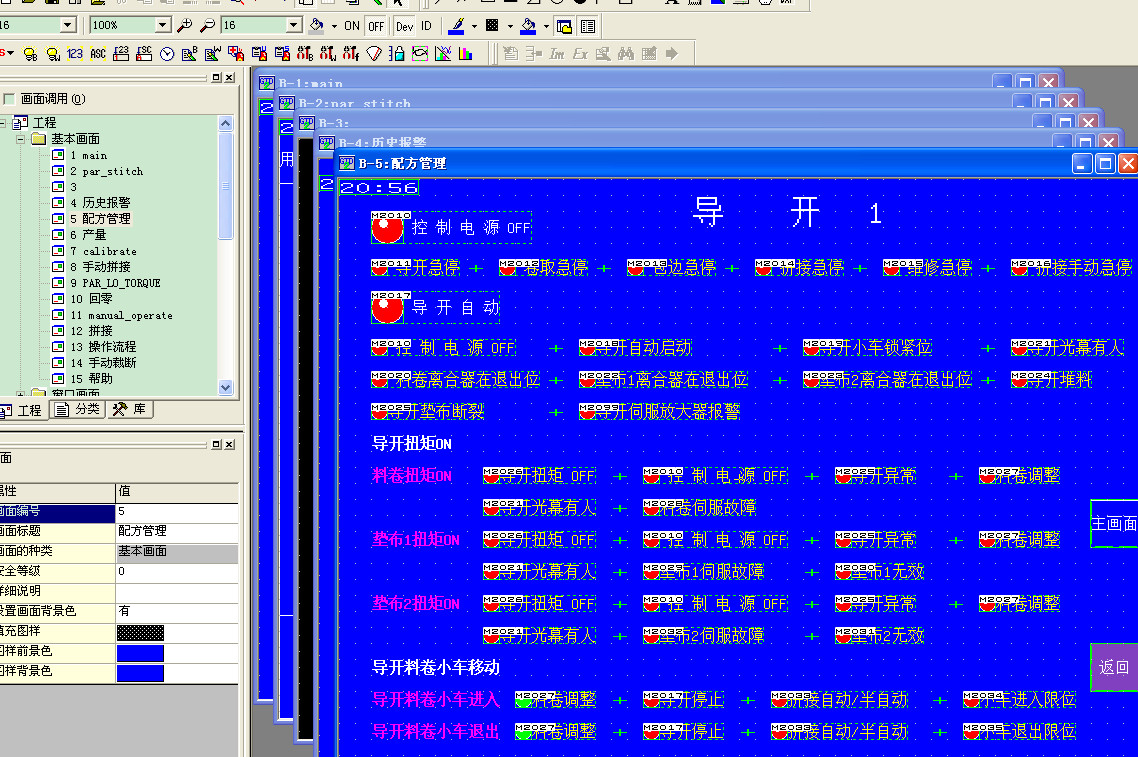The height and width of the screenshot is (757, 1138).
Task: Click the Dev device display toggle icon
Action: [x=404, y=26]
